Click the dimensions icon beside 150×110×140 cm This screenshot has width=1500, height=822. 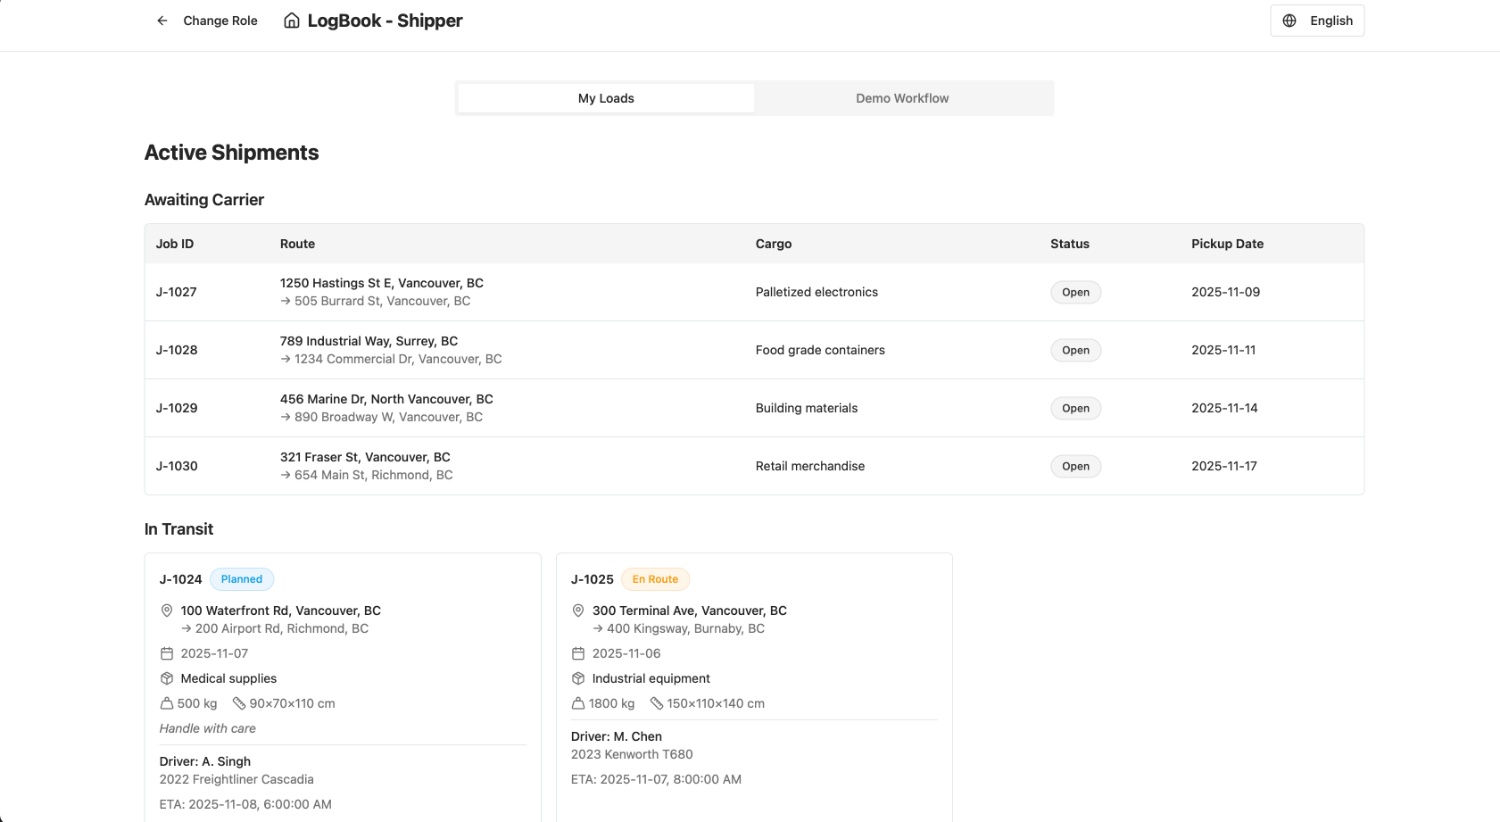pyautogui.click(x=657, y=704)
